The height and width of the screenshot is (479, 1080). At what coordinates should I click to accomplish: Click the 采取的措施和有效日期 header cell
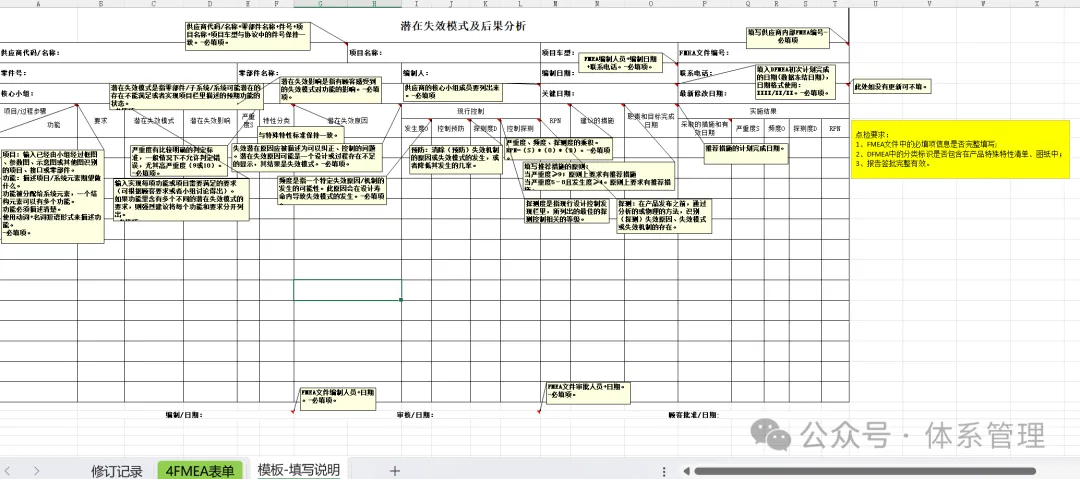pyautogui.click(x=705, y=128)
